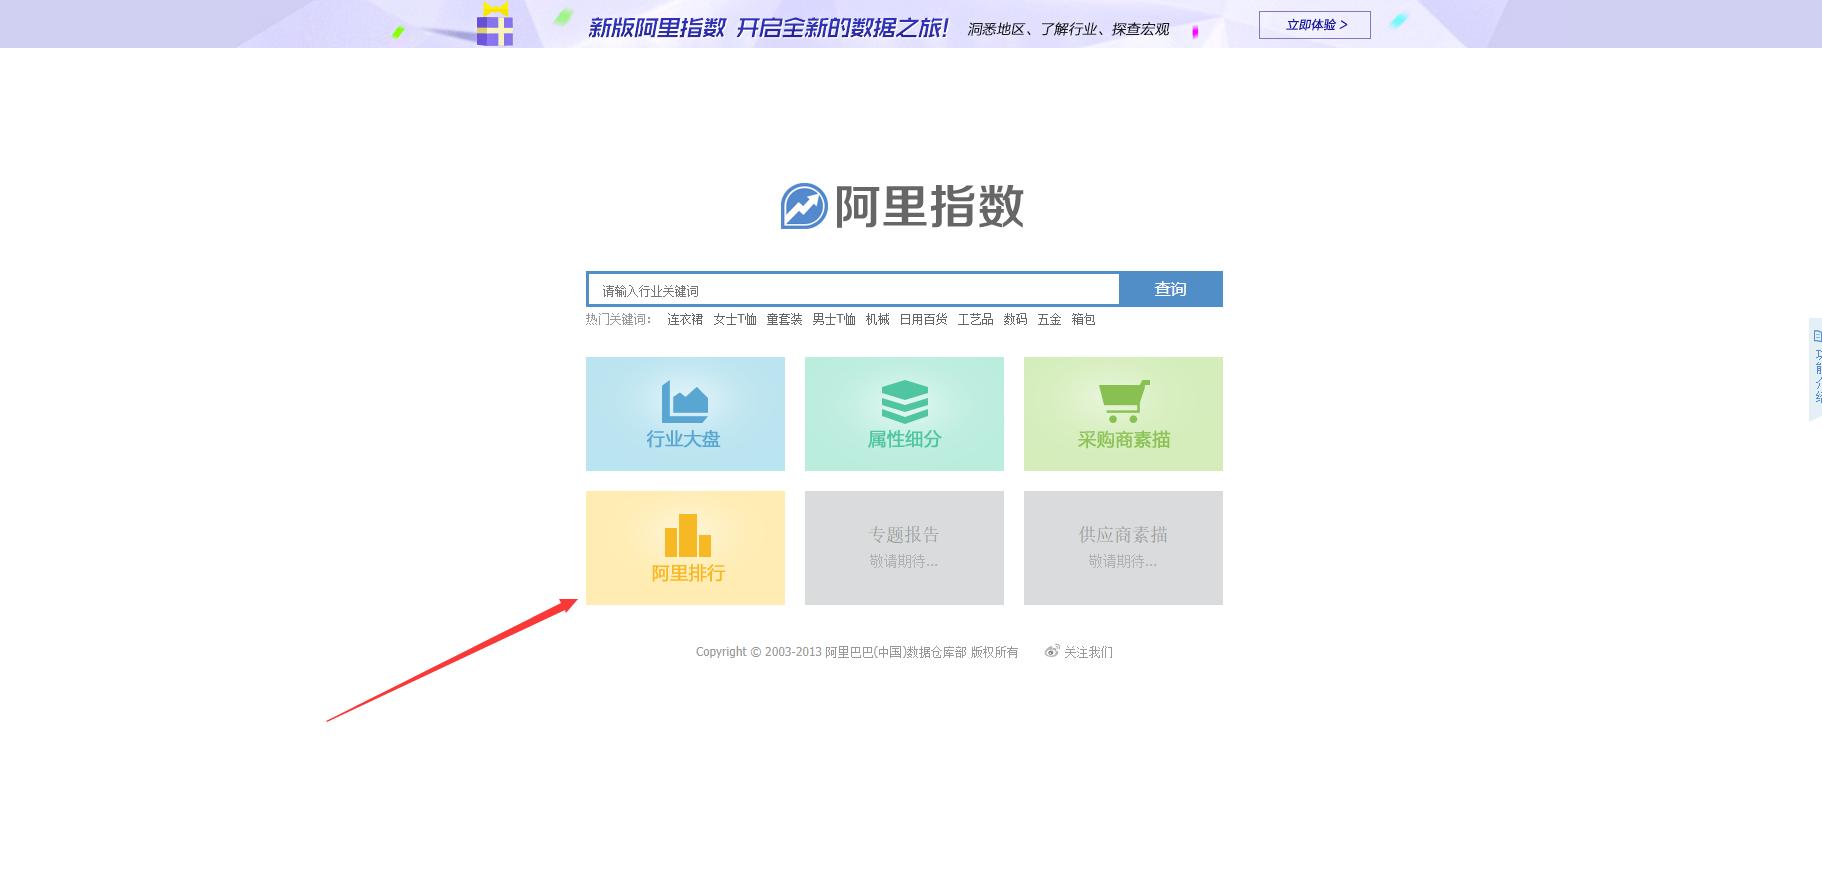
Task: Click the 热门关键词 label
Action: [619, 319]
